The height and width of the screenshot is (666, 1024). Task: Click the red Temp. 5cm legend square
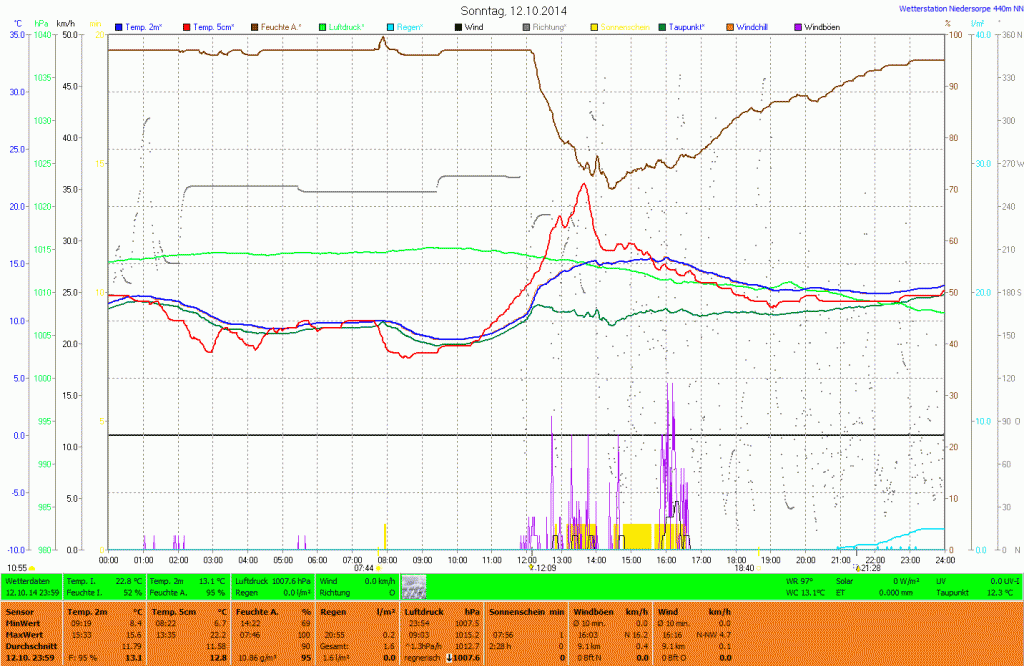tap(187, 26)
